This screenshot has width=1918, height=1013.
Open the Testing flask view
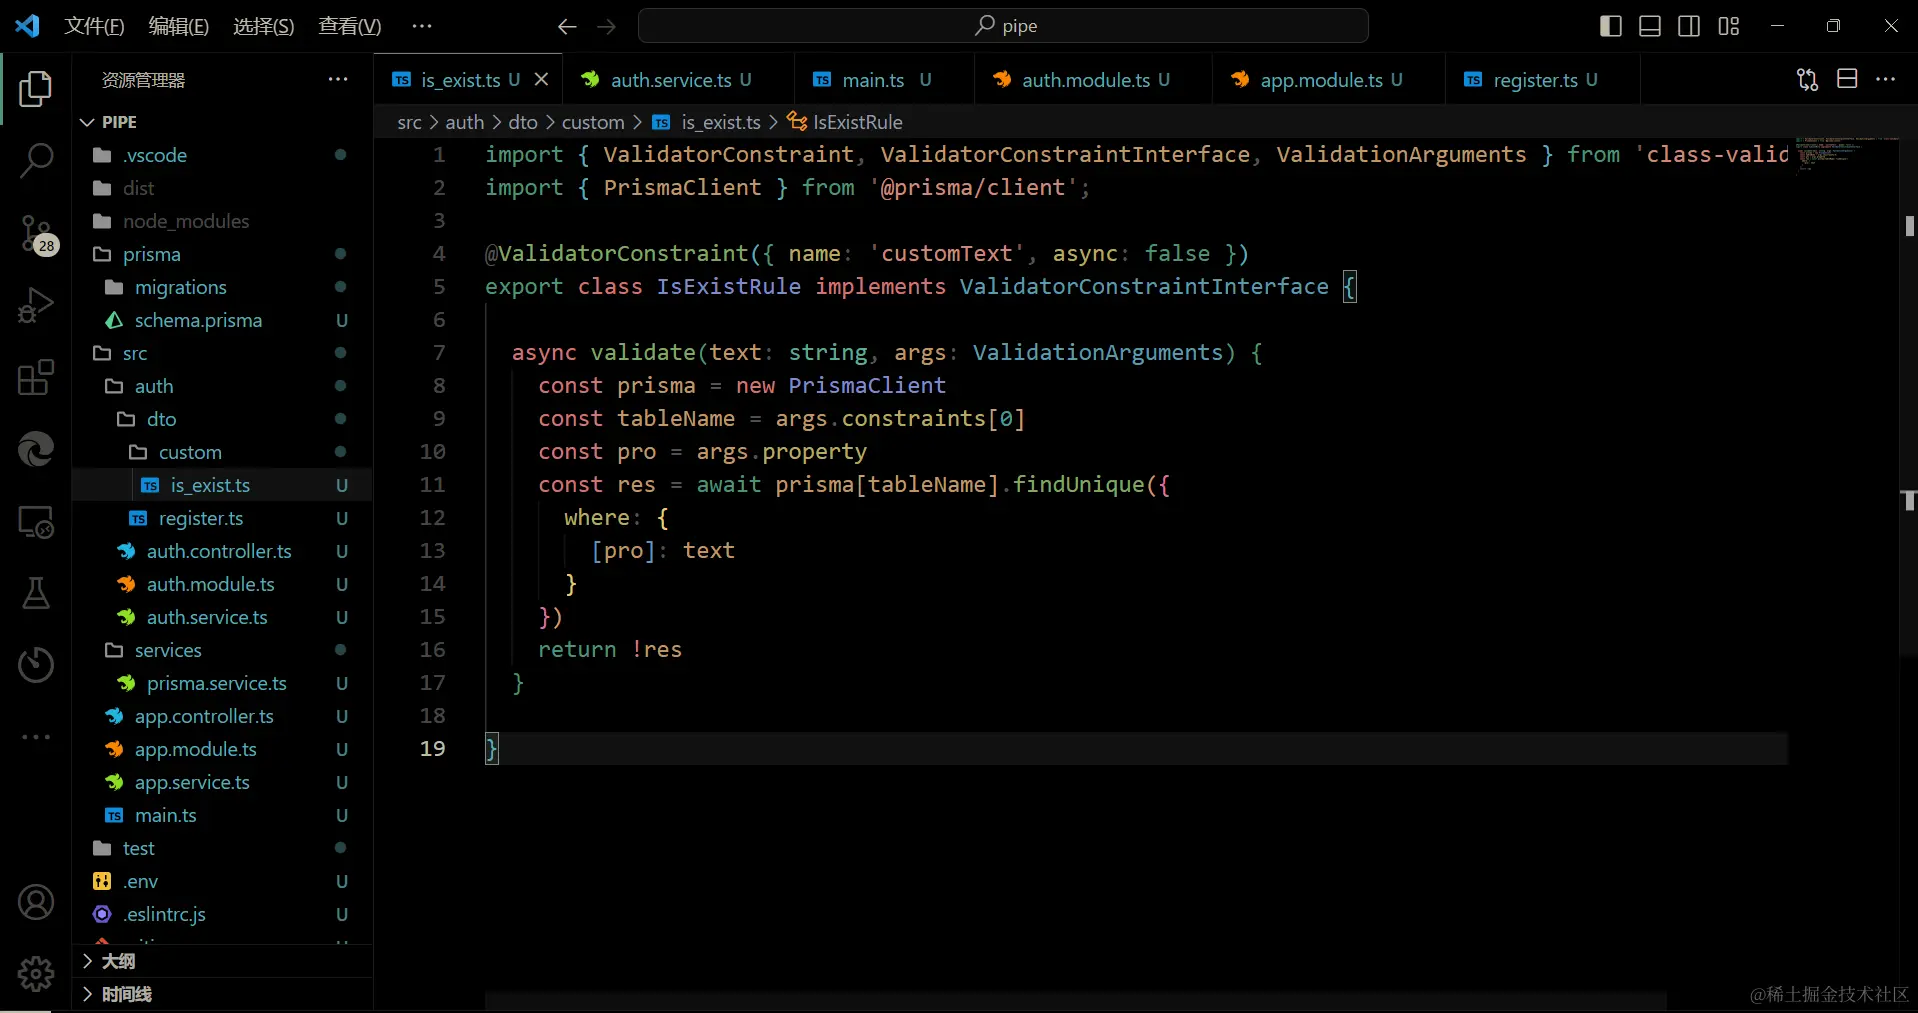[x=36, y=593]
